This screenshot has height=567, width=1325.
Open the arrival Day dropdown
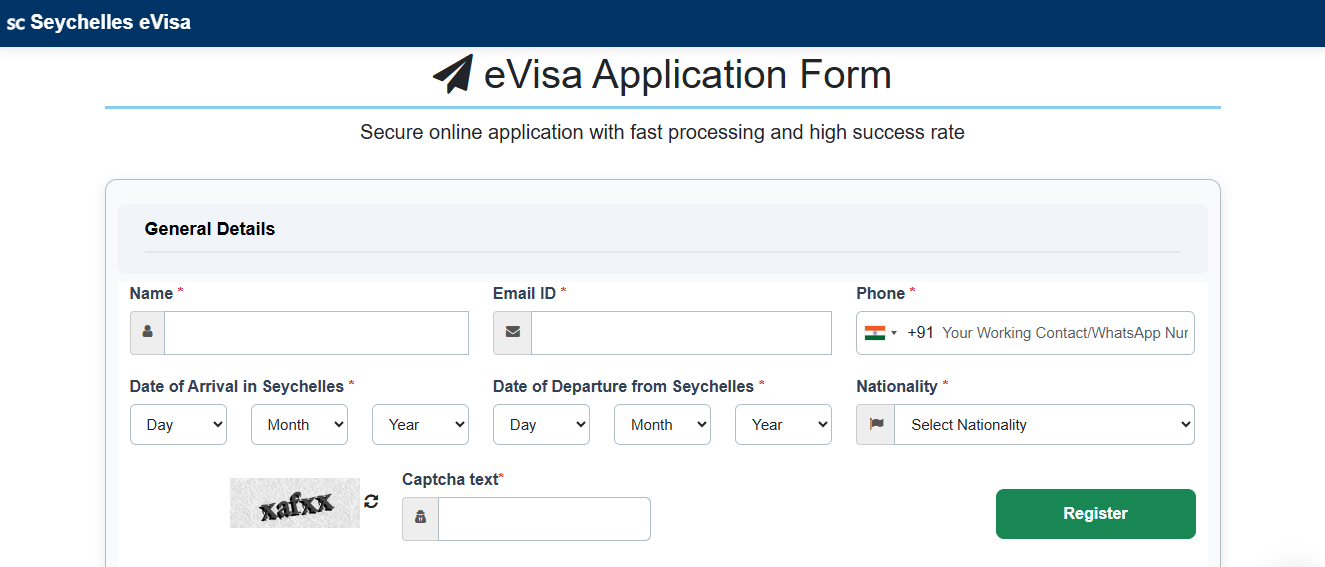(x=178, y=424)
